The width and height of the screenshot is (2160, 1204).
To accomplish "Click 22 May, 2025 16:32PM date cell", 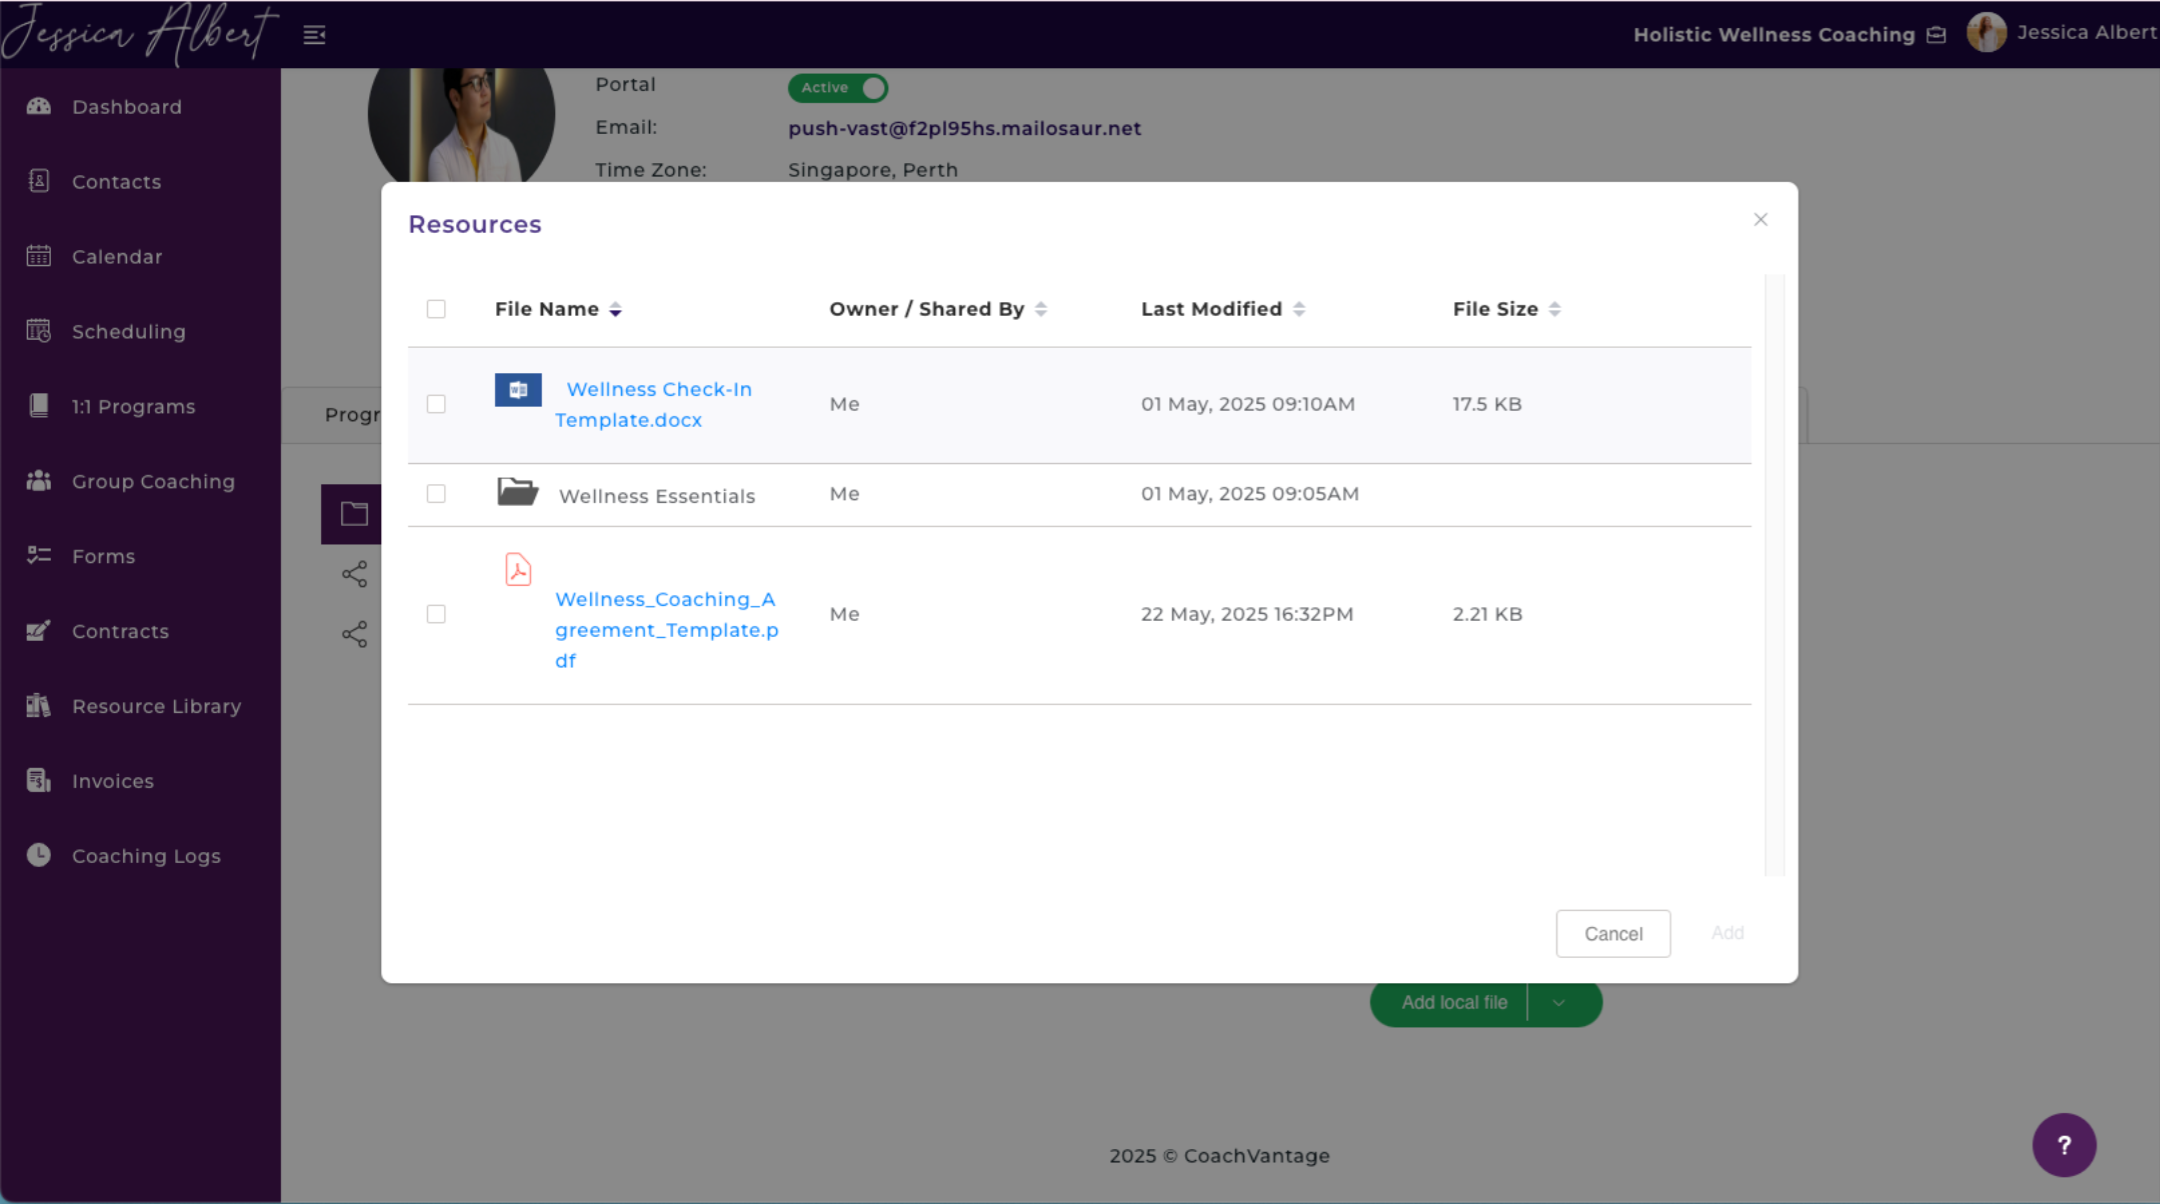I will pyautogui.click(x=1247, y=614).
